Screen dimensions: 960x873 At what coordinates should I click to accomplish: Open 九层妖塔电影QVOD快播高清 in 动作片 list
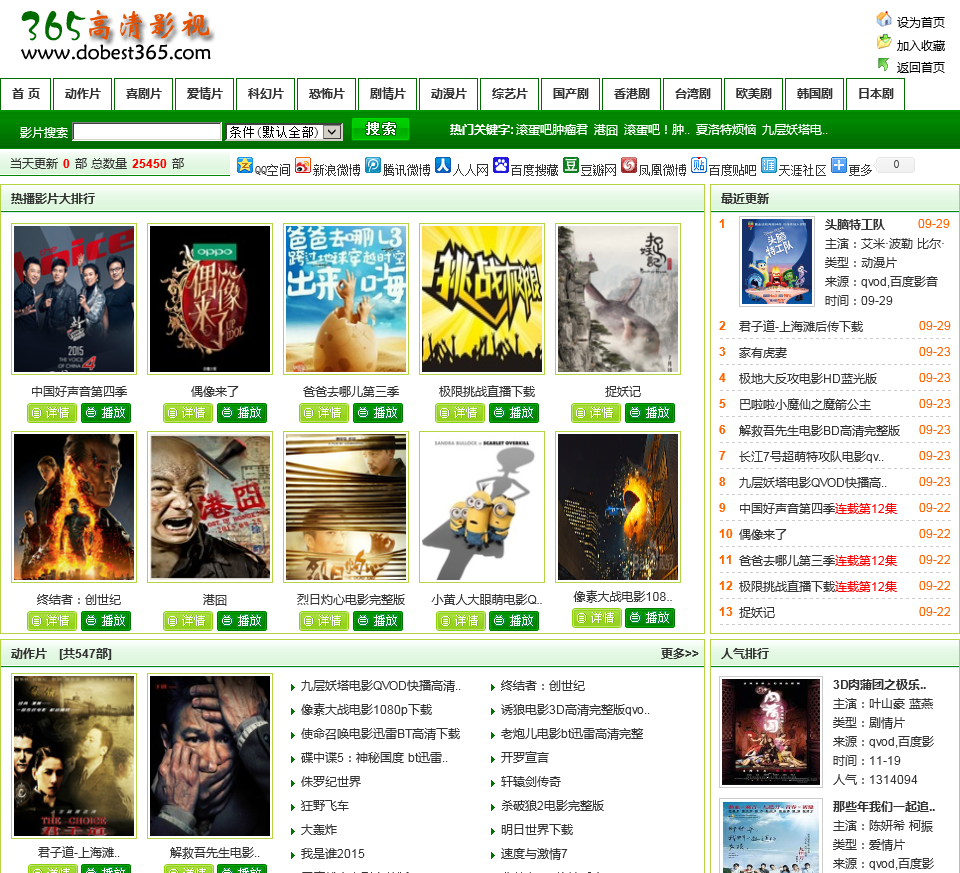380,686
